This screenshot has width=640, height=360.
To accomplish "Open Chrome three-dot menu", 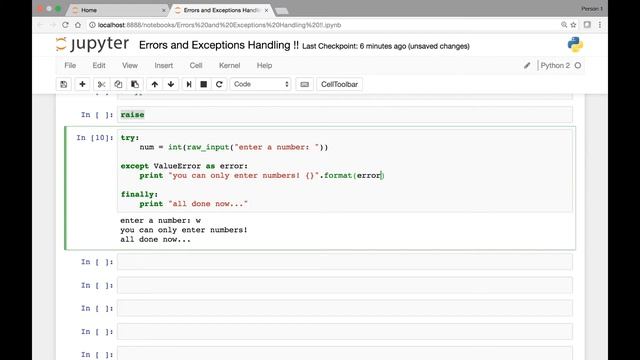I will 600,25.
